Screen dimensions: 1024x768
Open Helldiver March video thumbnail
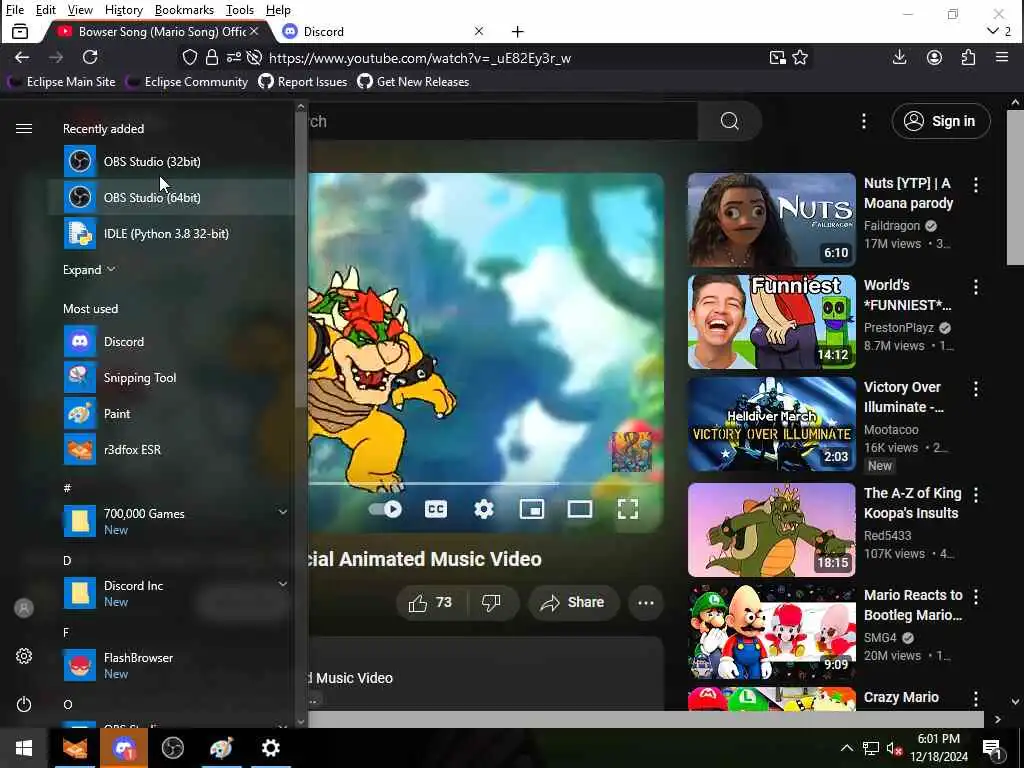(771, 424)
